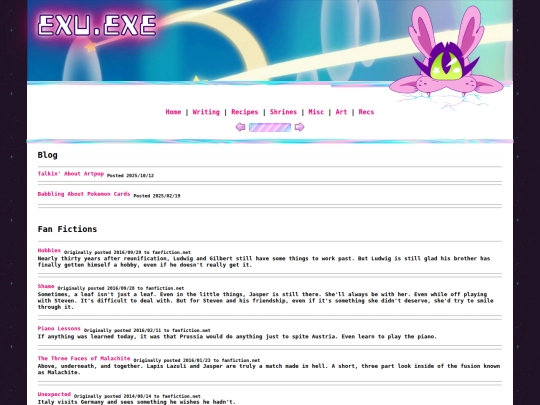Screen dimensions: 540x405
Task: Click "Originally posted 2016/09/28 to fanfiction.net"
Action: point(121,288)
